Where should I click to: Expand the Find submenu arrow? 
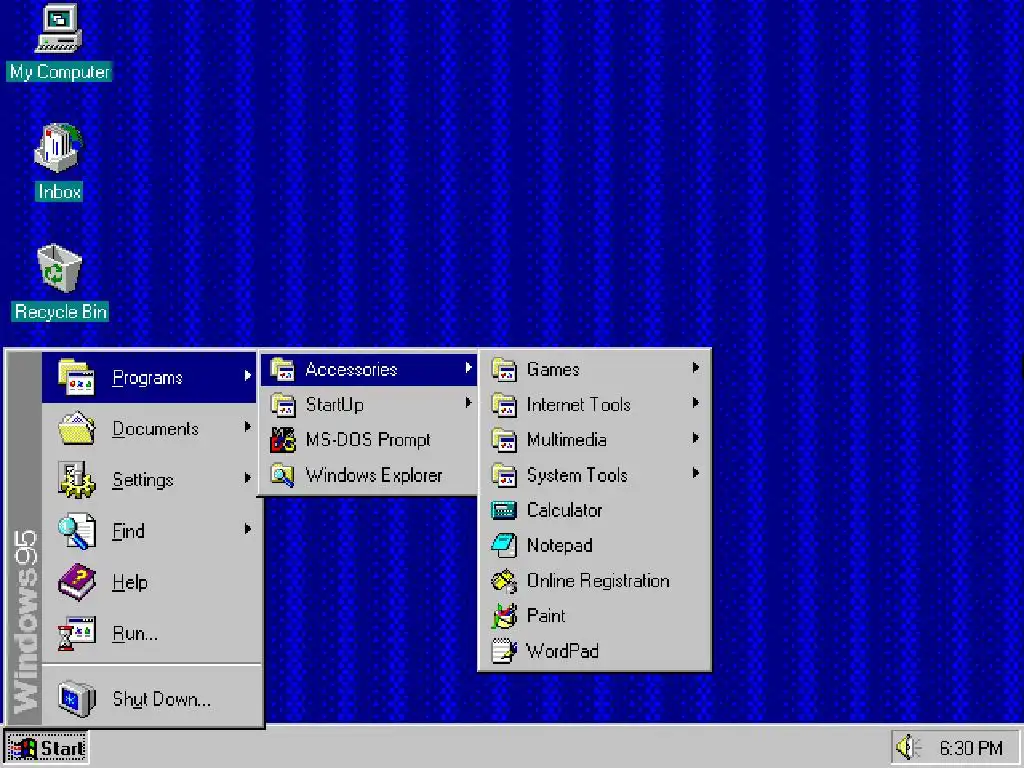pyautogui.click(x=248, y=529)
